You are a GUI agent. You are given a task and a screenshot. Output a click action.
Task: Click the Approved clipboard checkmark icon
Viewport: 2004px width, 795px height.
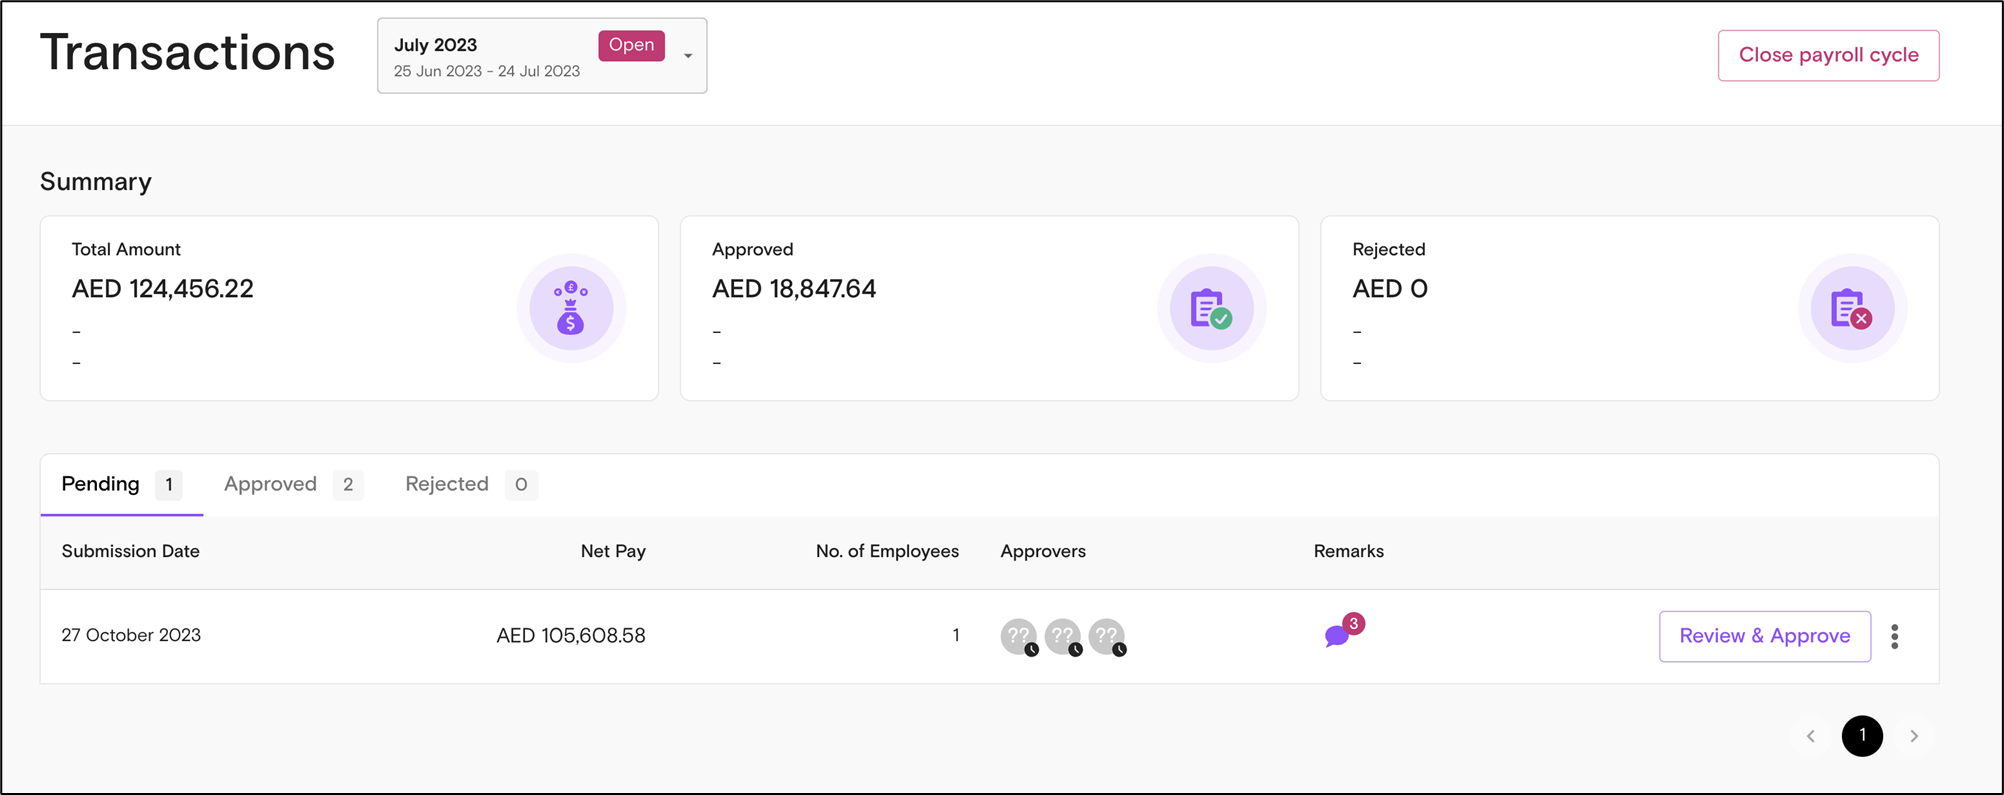coord(1211,308)
